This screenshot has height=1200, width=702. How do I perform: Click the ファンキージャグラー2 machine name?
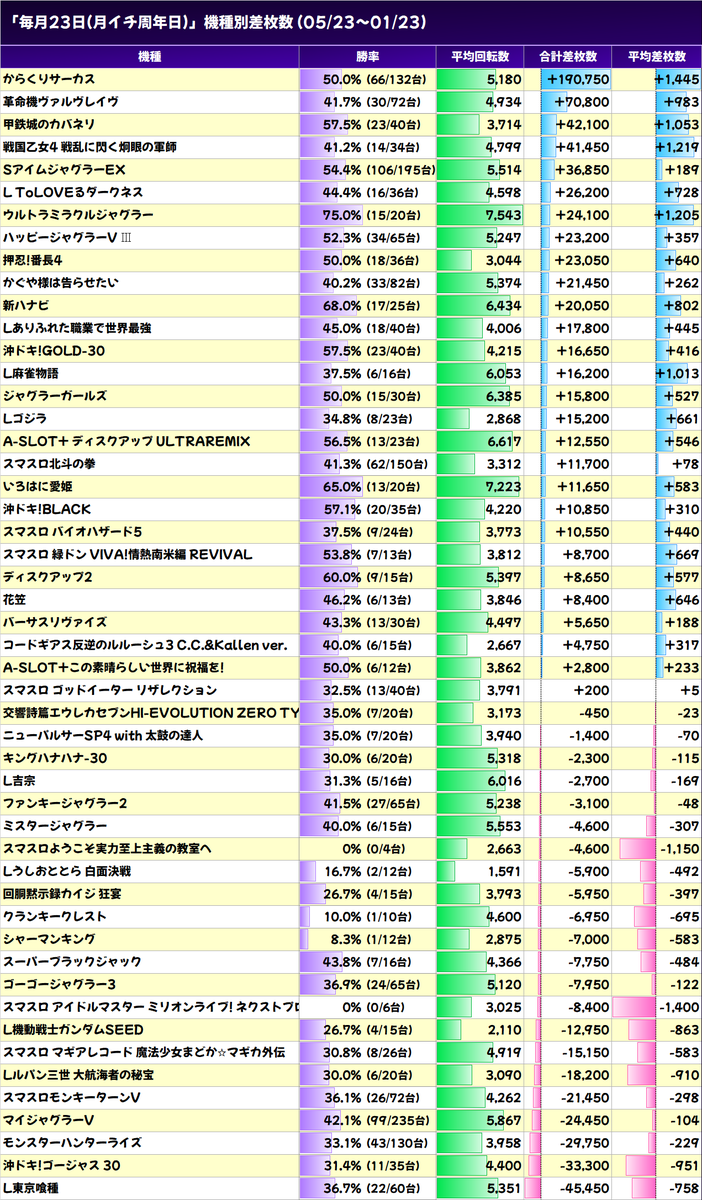point(65,804)
